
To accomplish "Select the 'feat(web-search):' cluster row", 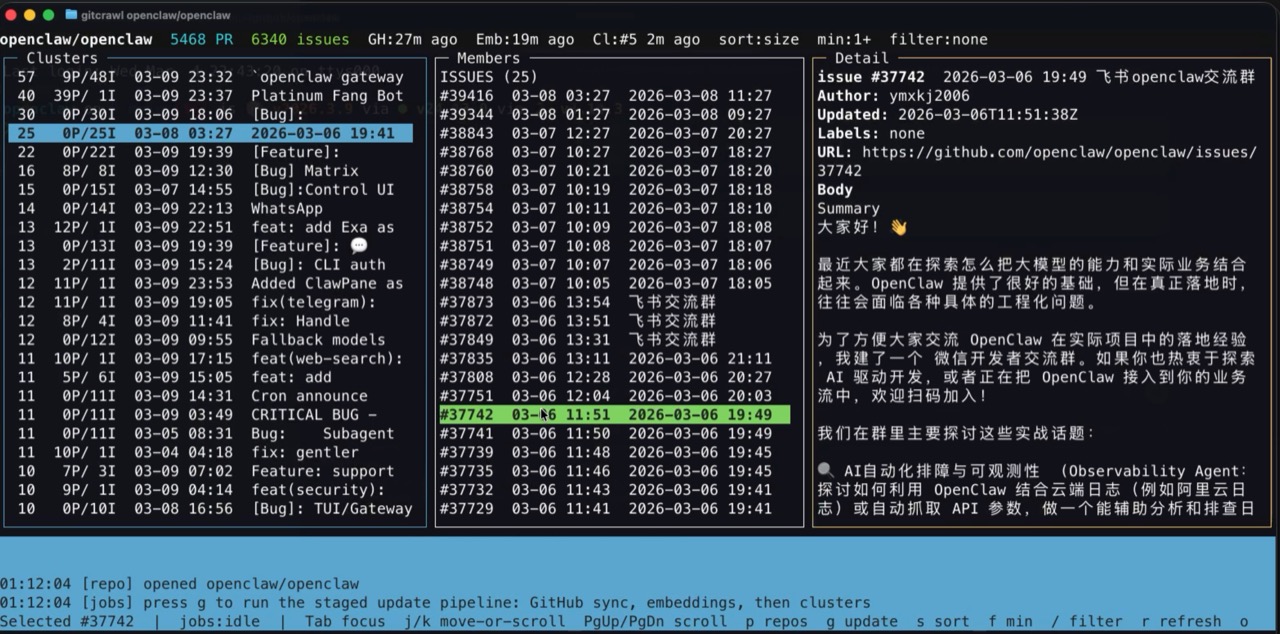I will [210, 358].
